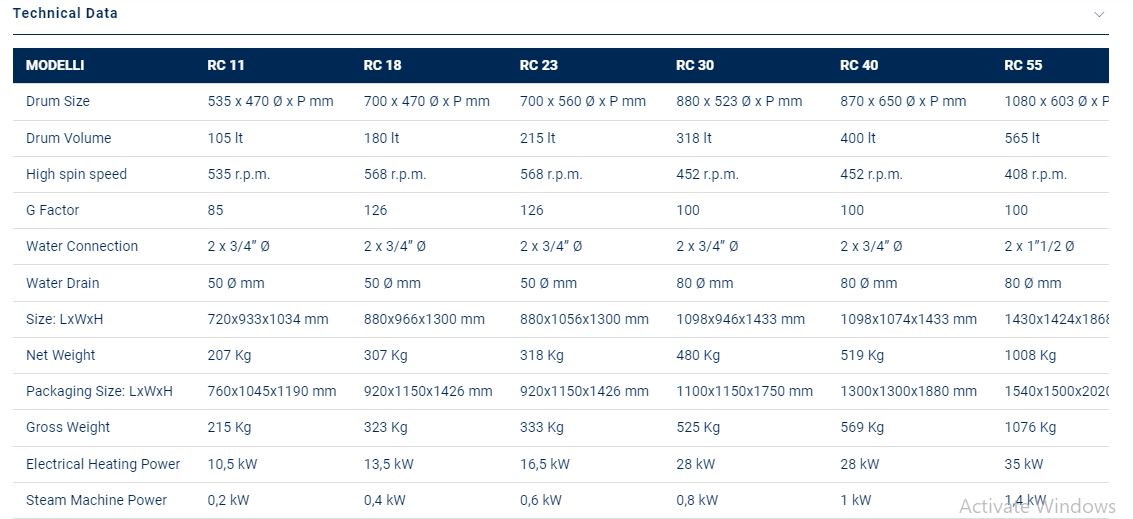Select the Drum Volume row label
This screenshot has width=1133, height=519.
point(69,138)
